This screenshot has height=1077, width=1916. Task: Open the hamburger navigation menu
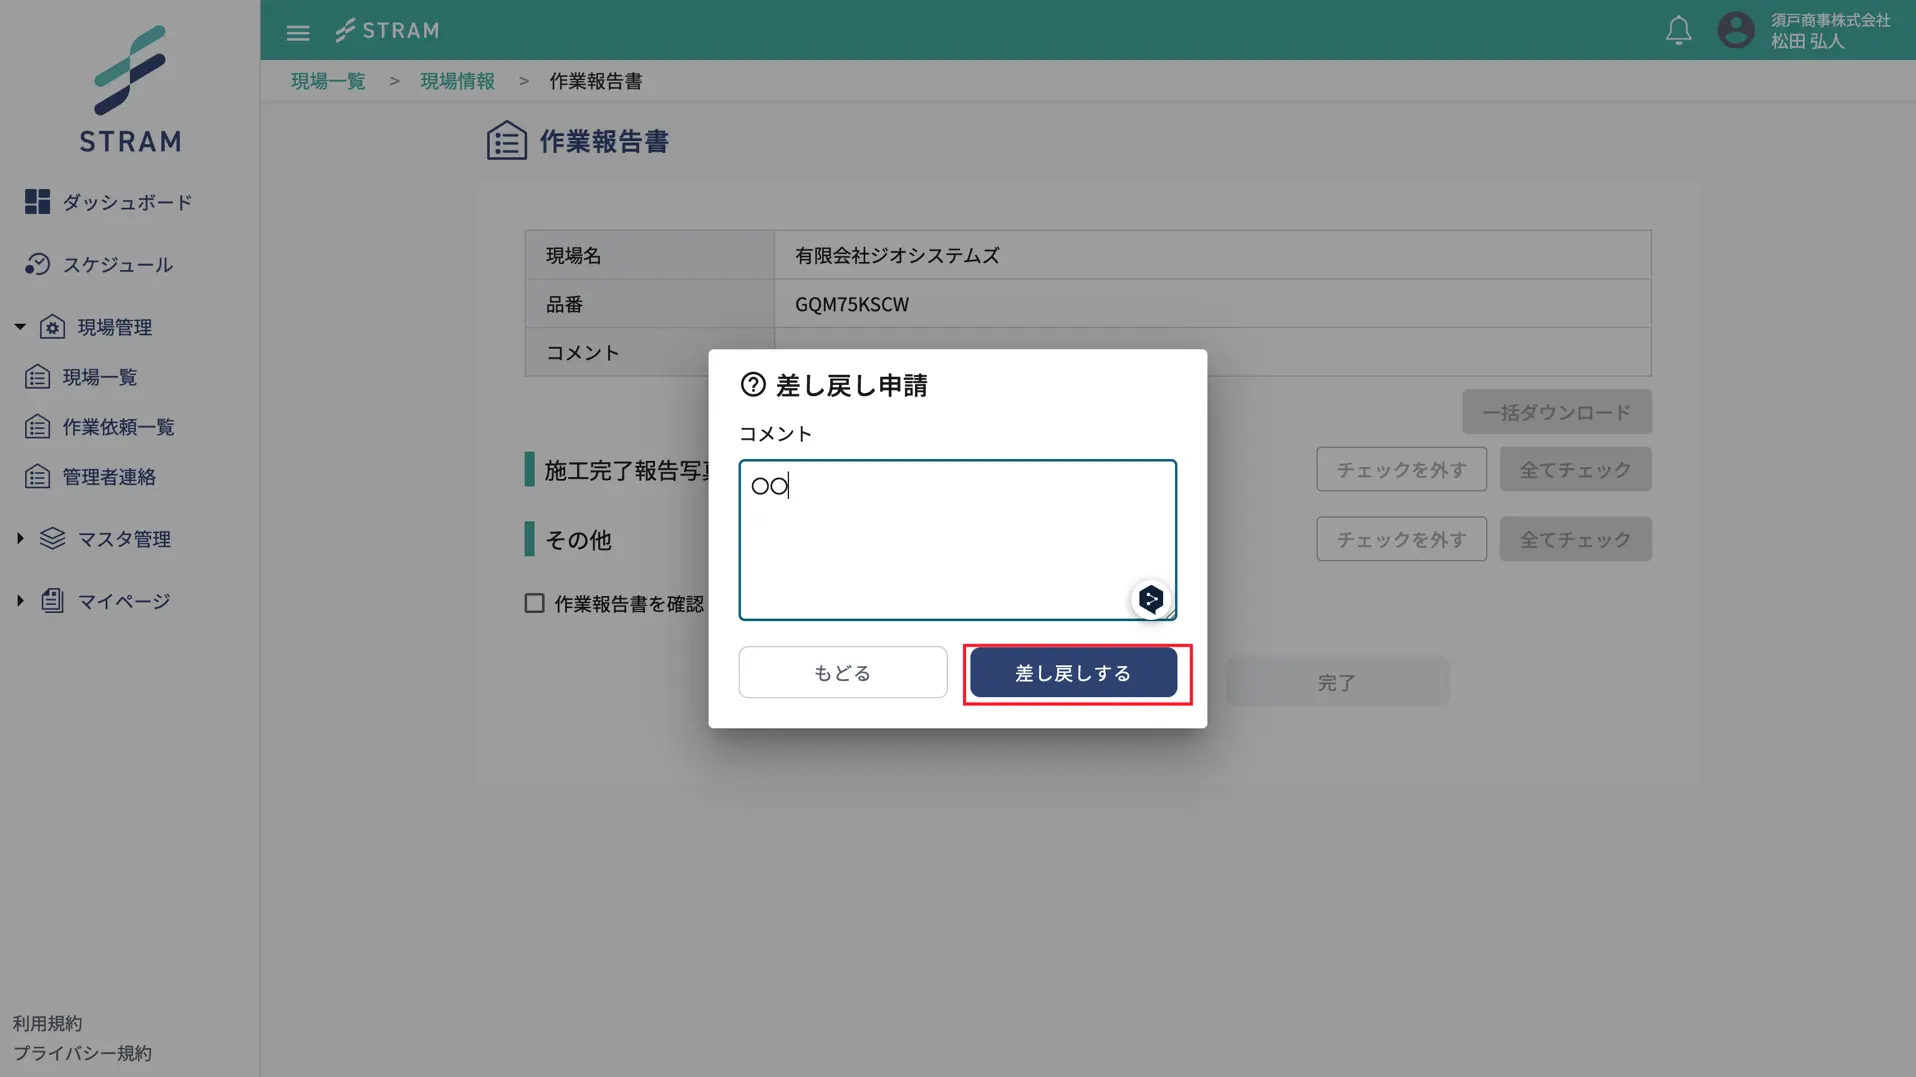pyautogui.click(x=297, y=31)
